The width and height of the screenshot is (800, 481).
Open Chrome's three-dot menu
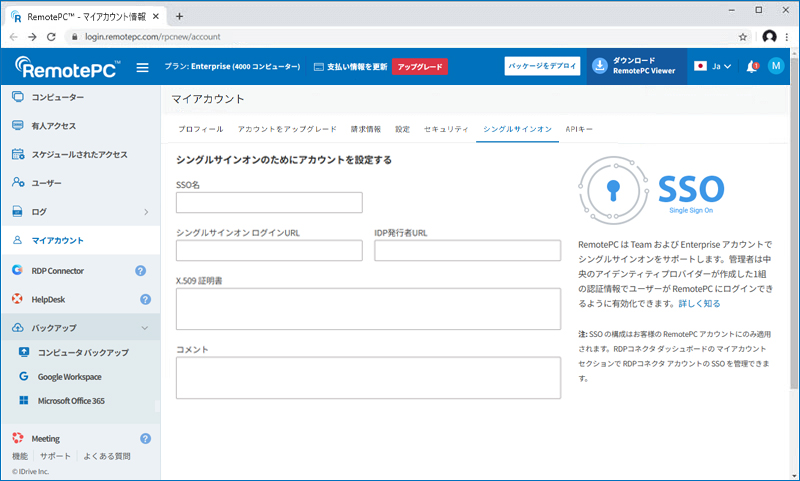pyautogui.click(x=787, y=37)
